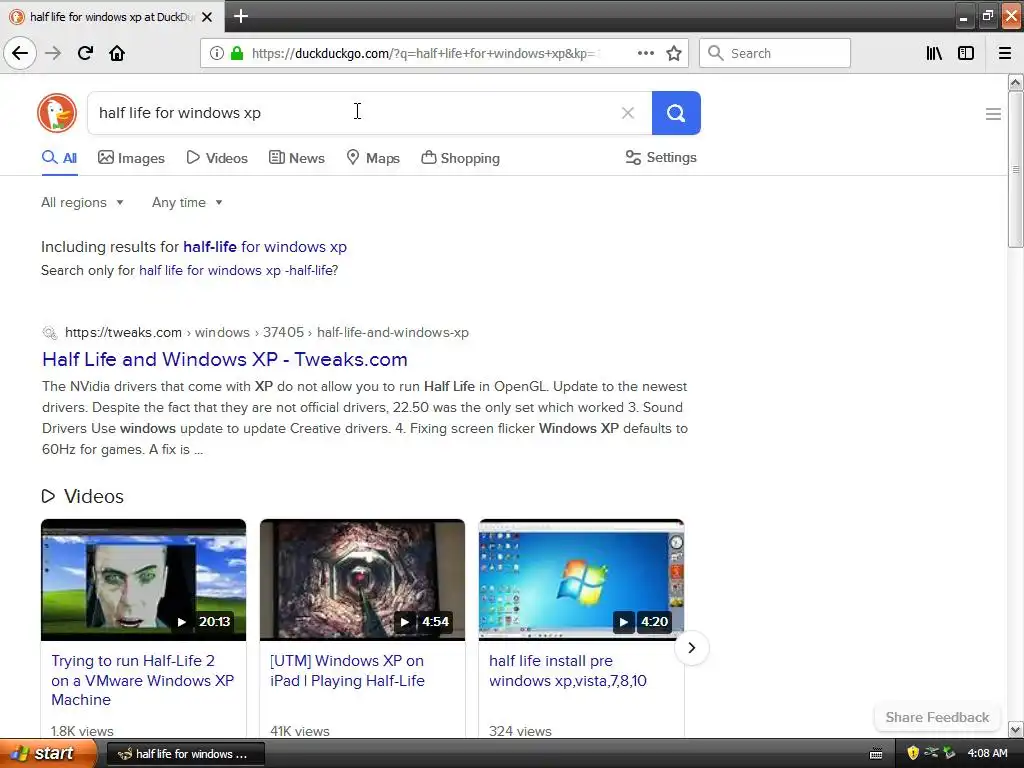
Task: Bookmark this page with the star
Action: pyautogui.click(x=674, y=53)
